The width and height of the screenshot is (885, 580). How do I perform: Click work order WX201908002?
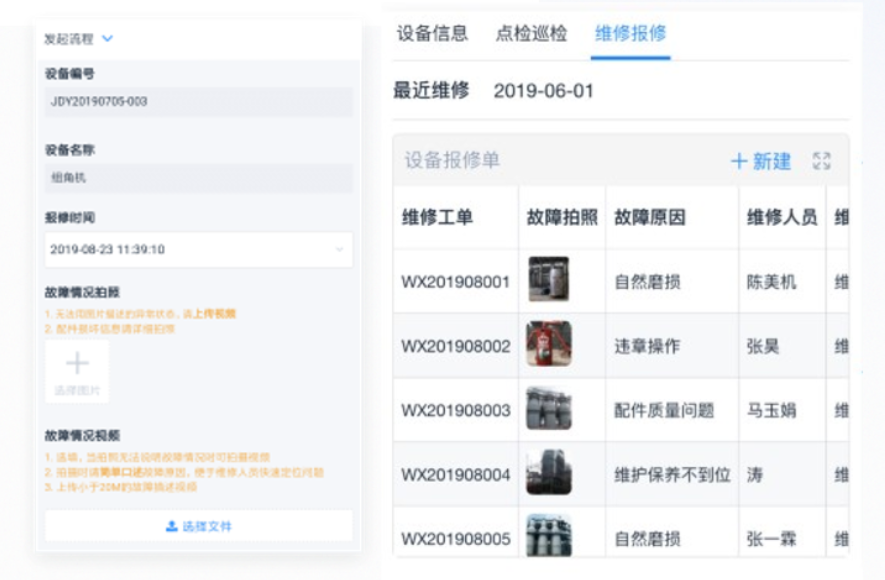[x=455, y=346]
